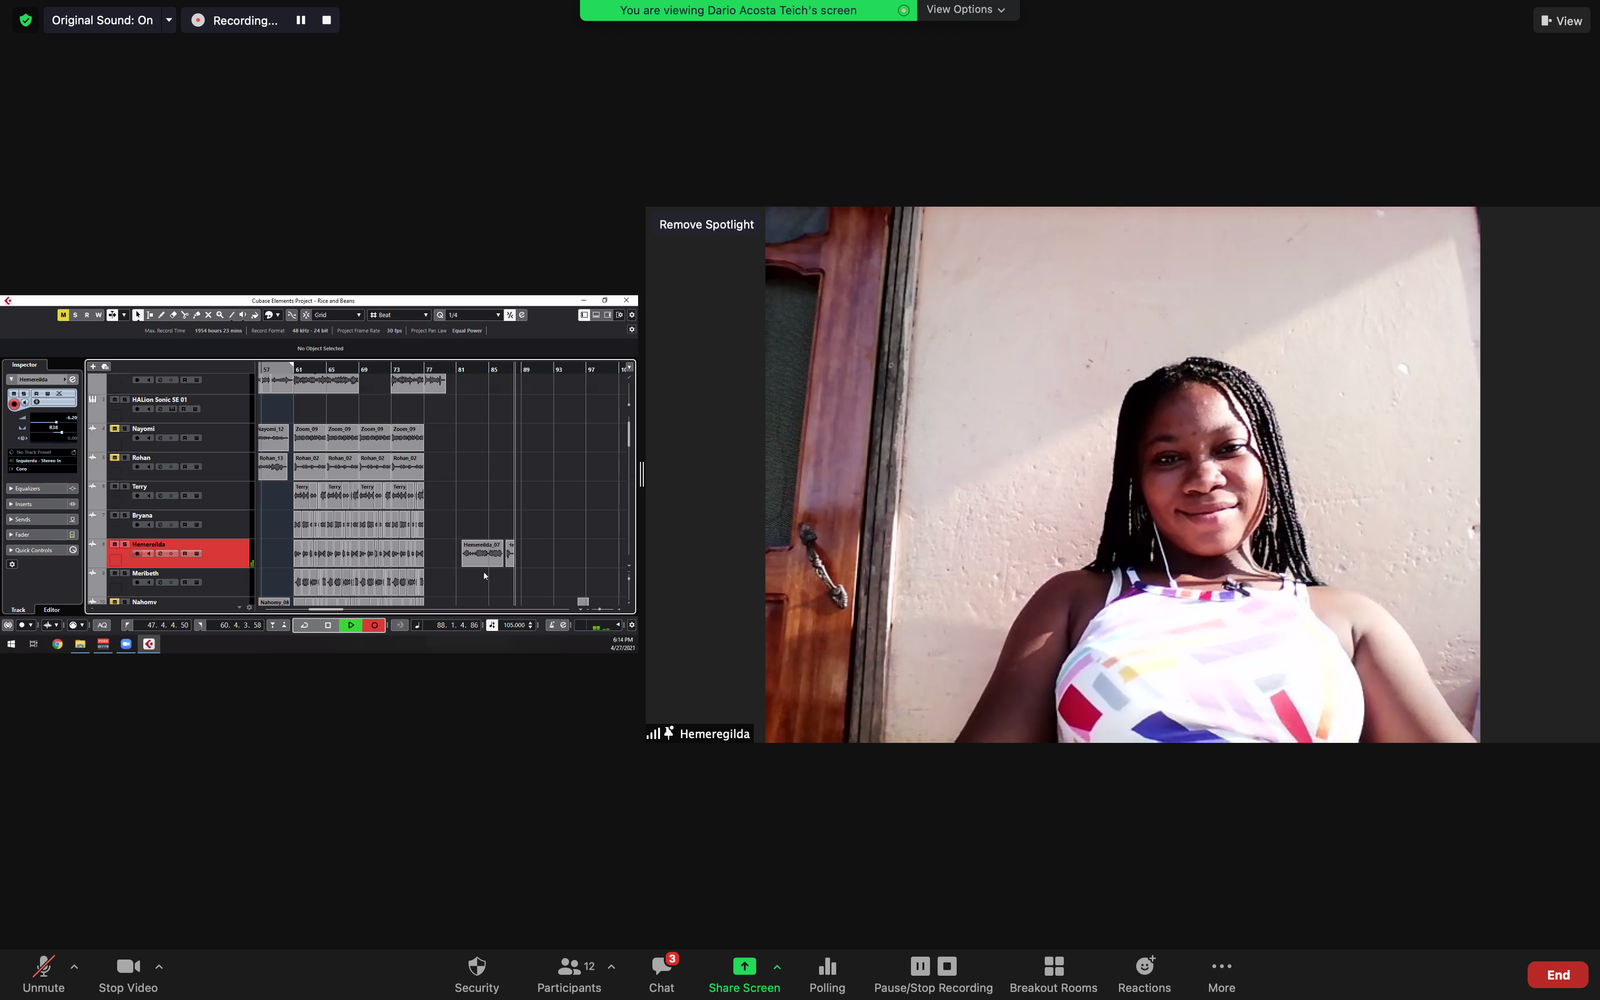Click the Security shield icon
1600x1000 pixels.
click(477, 966)
